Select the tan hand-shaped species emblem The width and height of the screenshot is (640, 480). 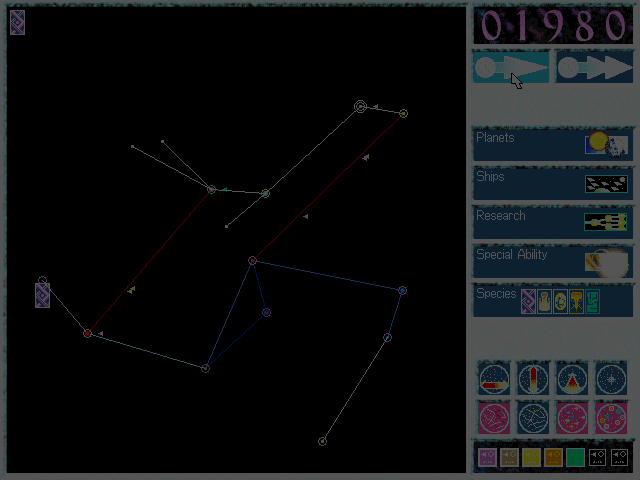point(544,302)
